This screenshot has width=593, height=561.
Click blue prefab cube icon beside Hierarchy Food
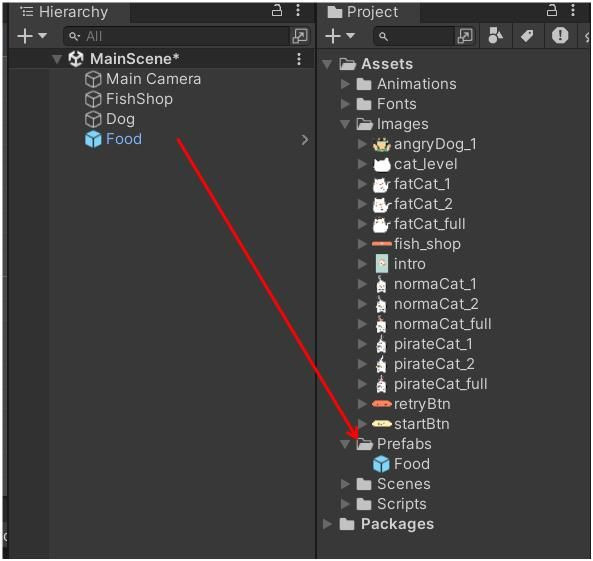[x=93, y=139]
